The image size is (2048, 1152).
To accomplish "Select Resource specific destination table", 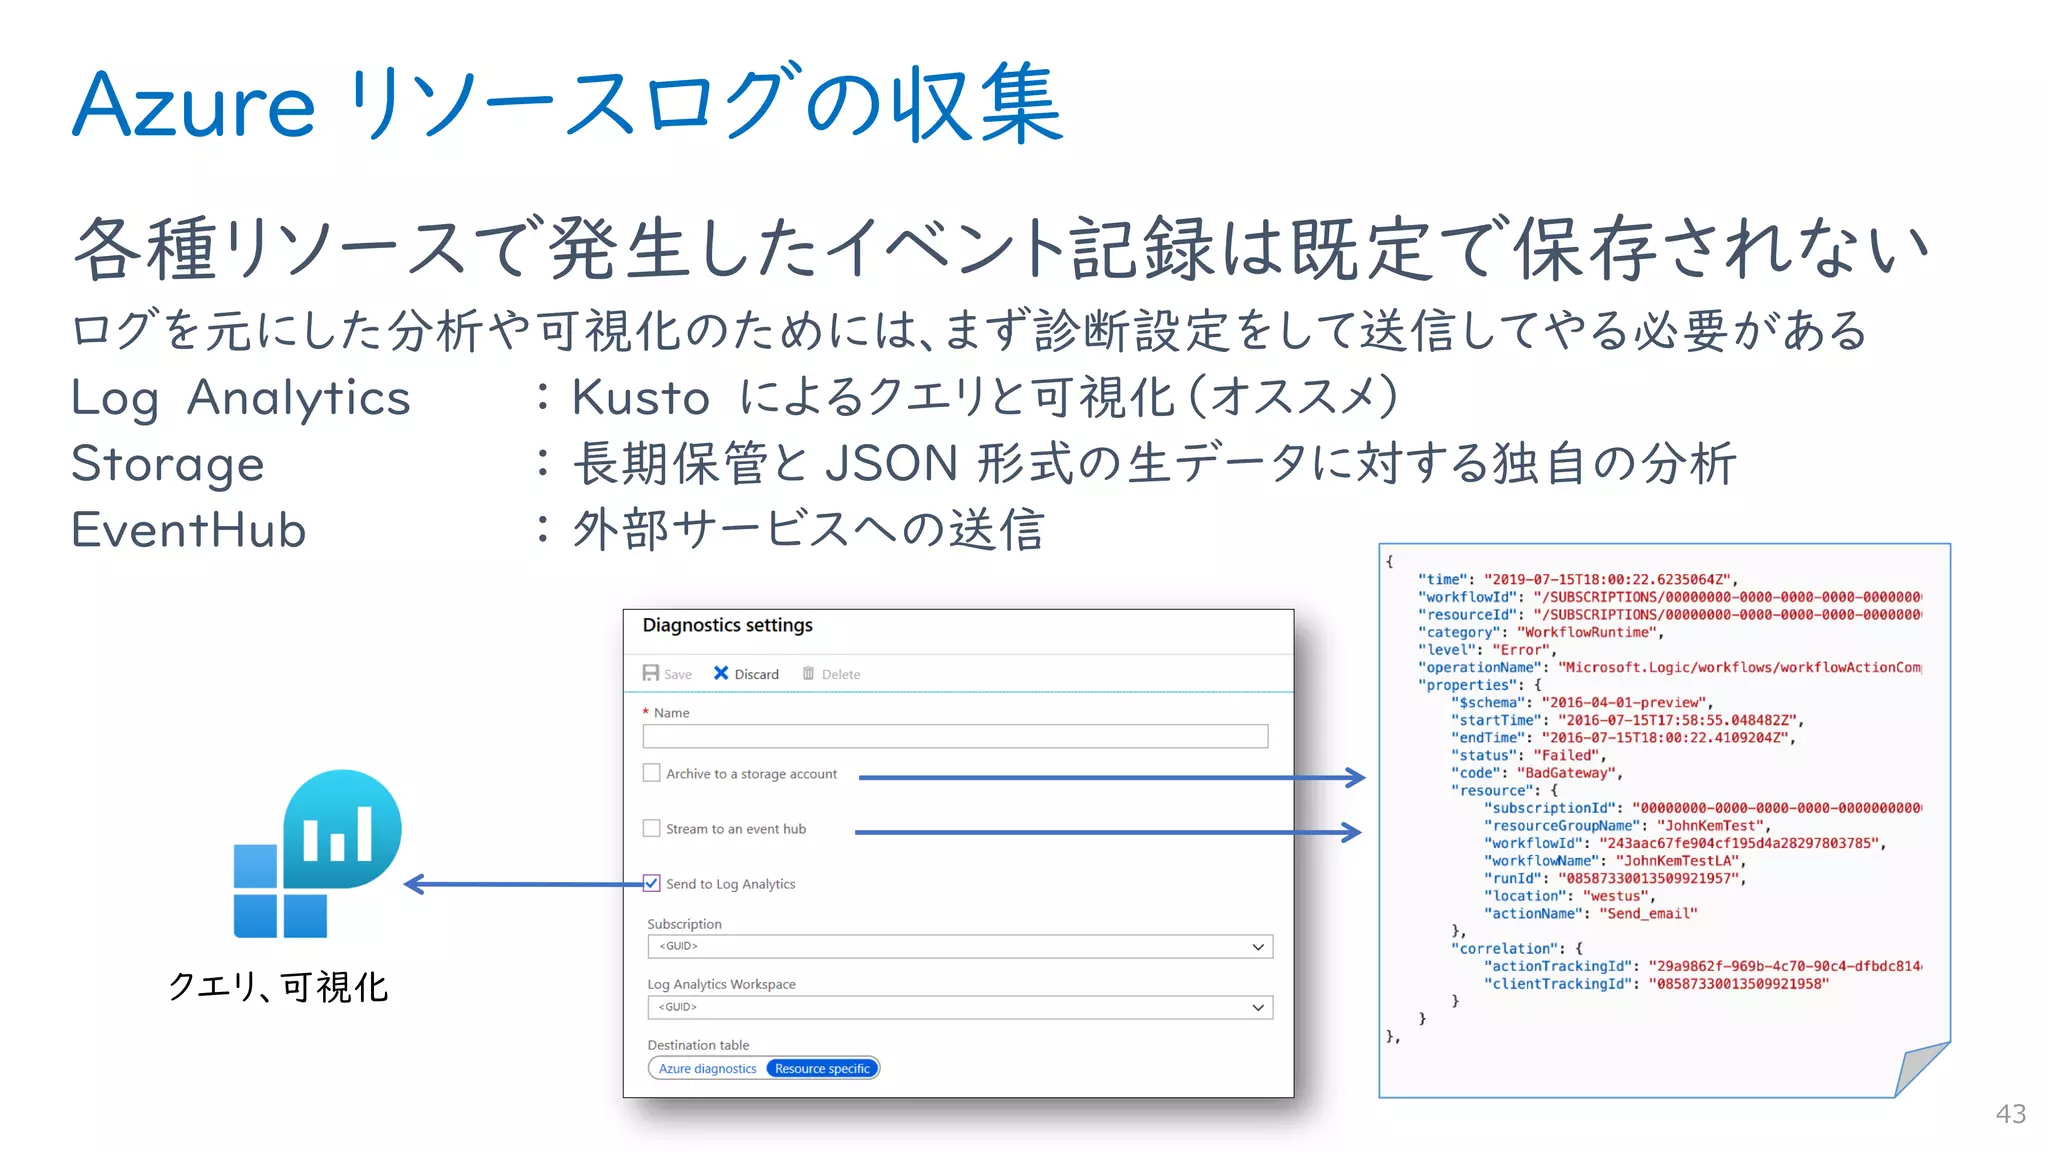I will pos(822,1069).
